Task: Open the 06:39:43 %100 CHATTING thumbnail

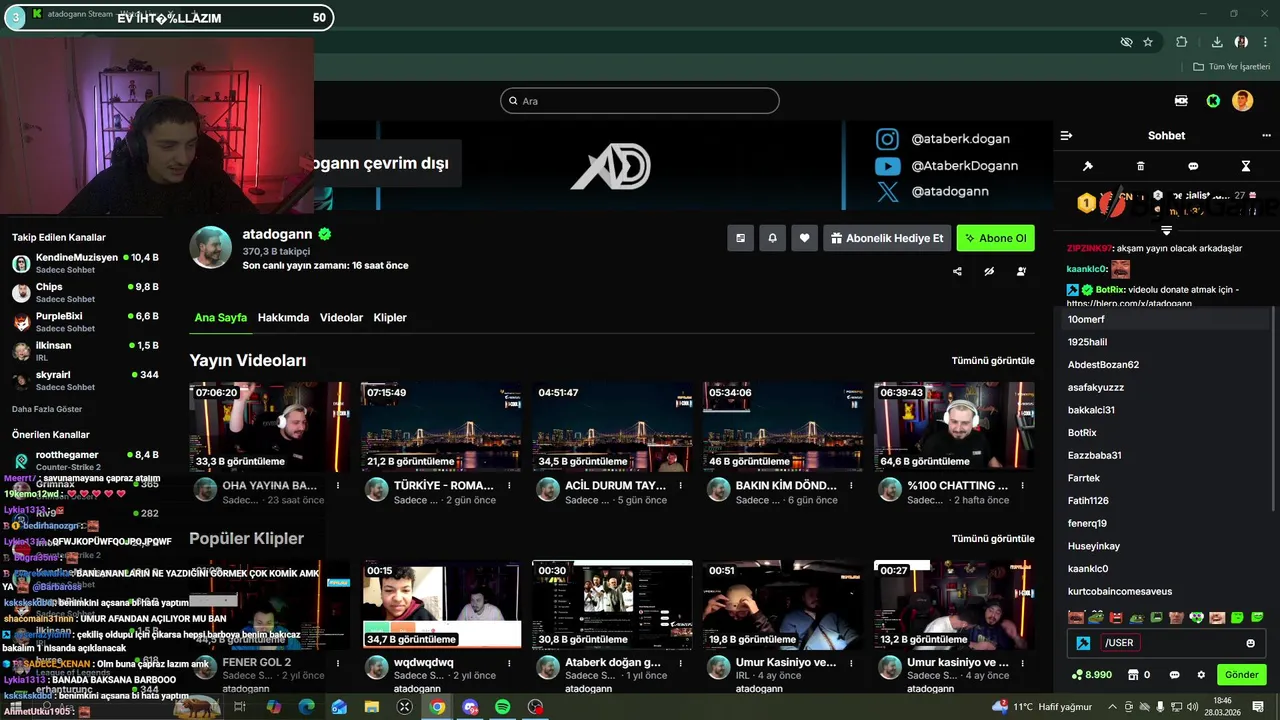Action: click(954, 427)
